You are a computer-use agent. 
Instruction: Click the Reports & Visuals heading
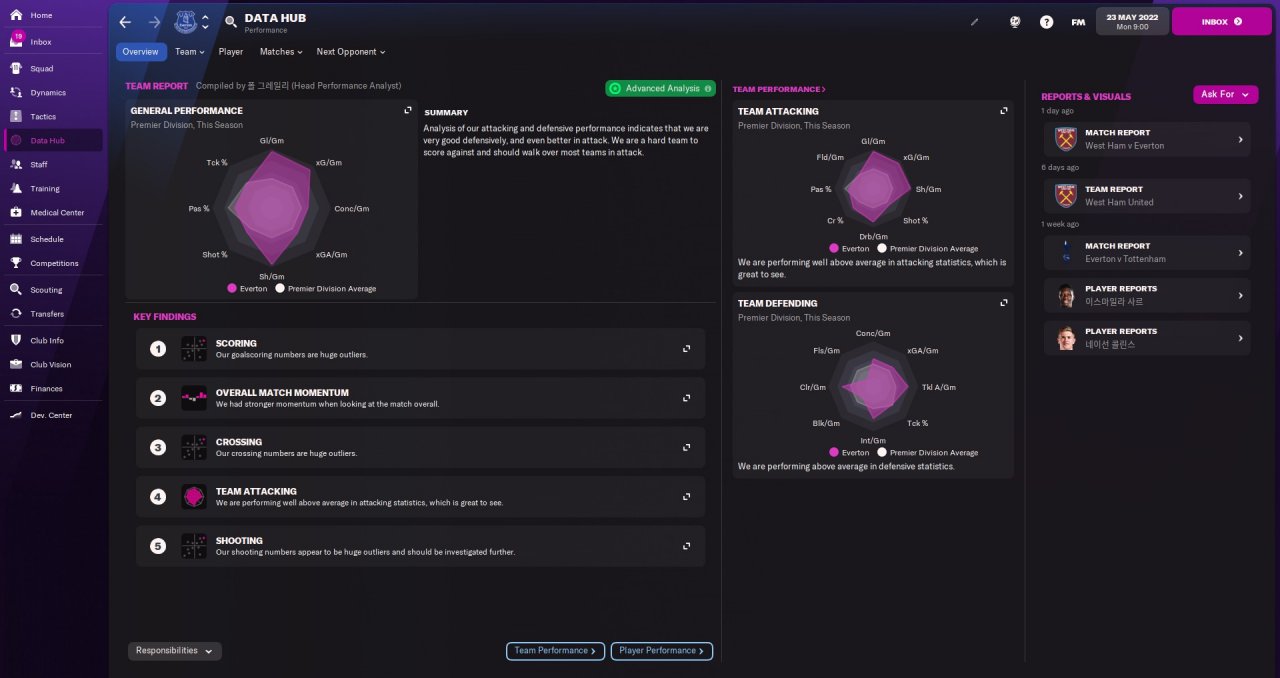[x=1086, y=97]
